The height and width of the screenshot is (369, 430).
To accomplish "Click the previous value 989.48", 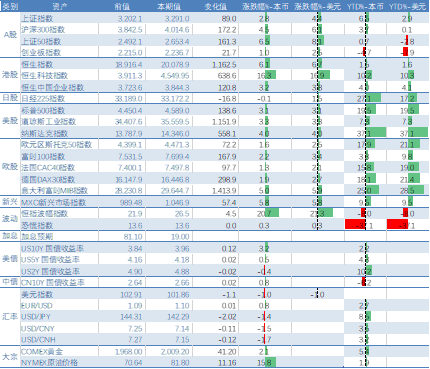I will (131, 202).
